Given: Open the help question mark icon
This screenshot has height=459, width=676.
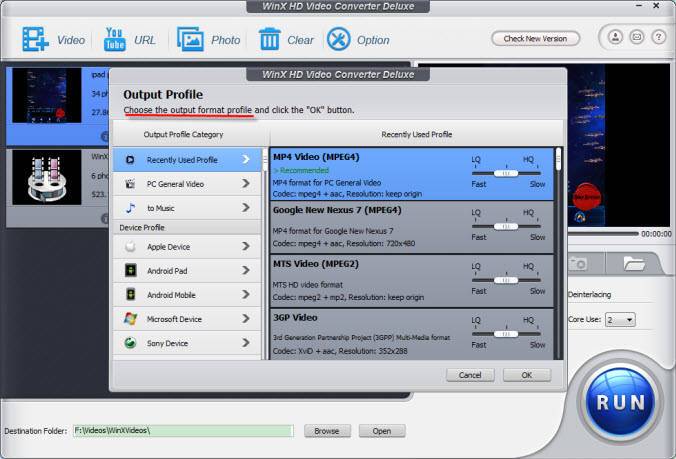Looking at the screenshot, I should [x=658, y=37].
